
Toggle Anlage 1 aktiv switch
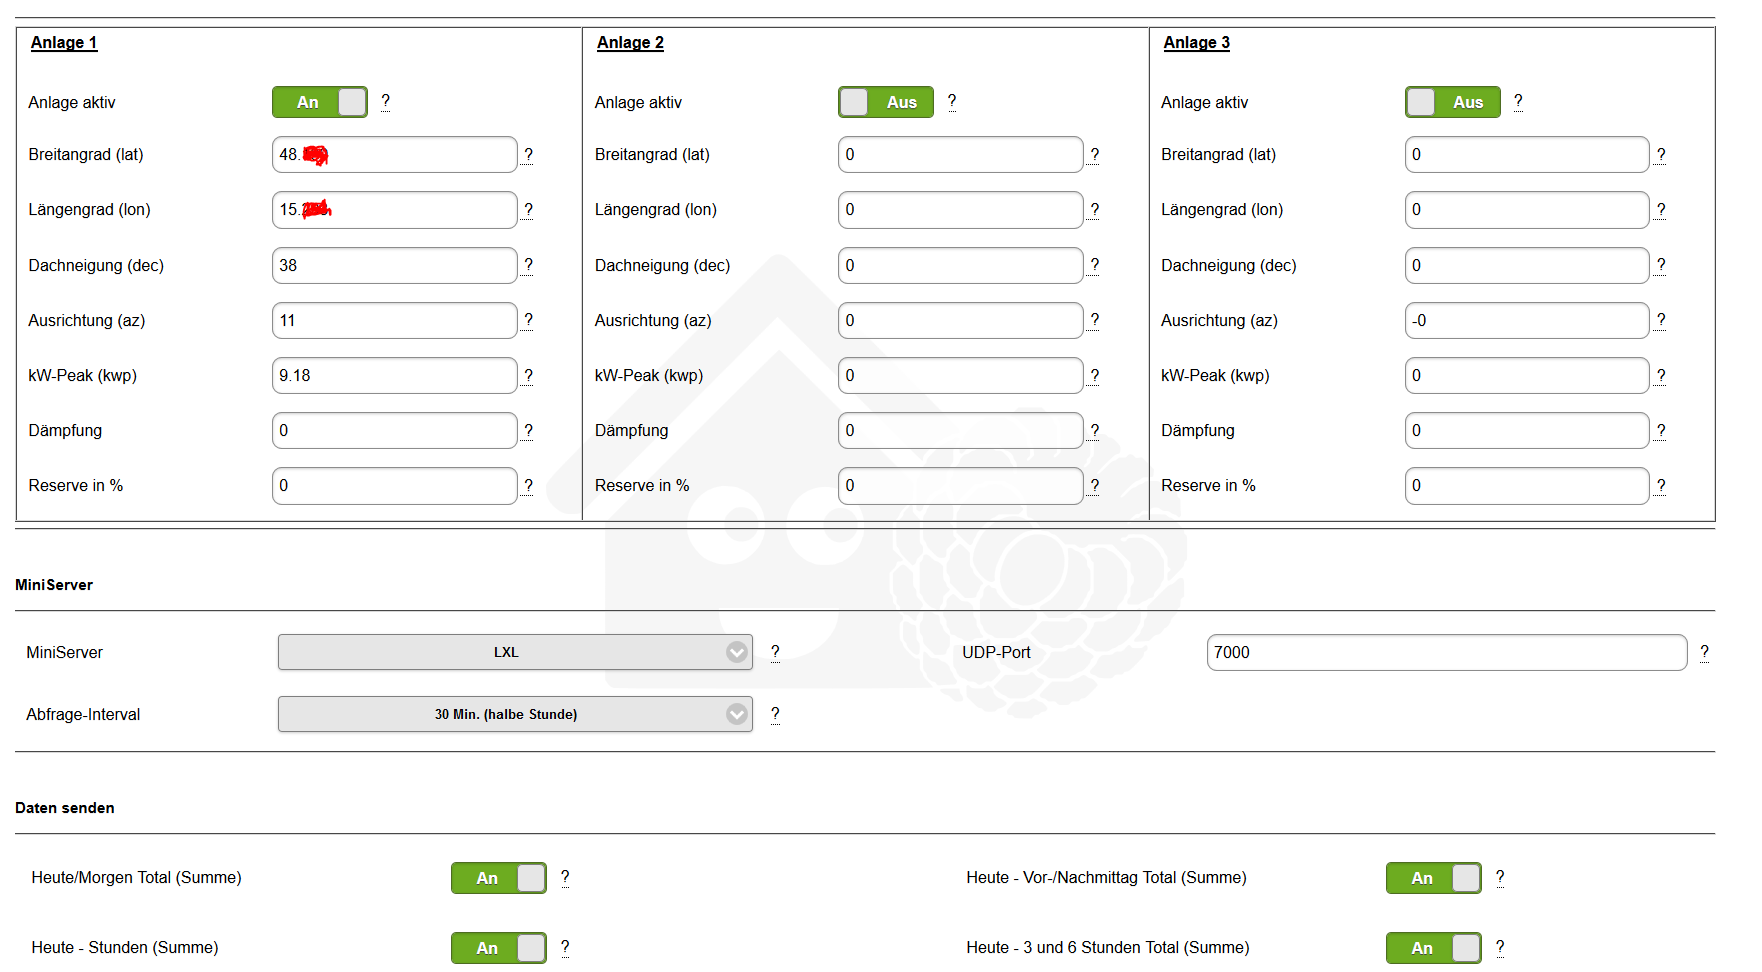click(320, 102)
